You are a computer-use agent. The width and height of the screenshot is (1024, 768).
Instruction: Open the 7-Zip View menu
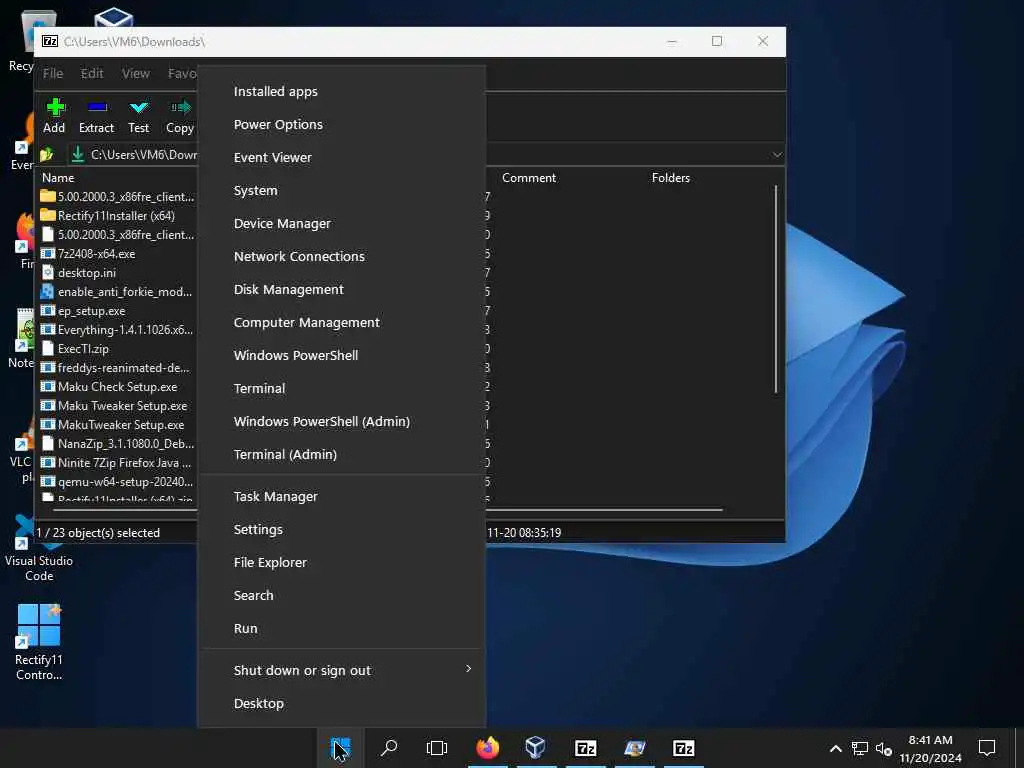point(136,74)
